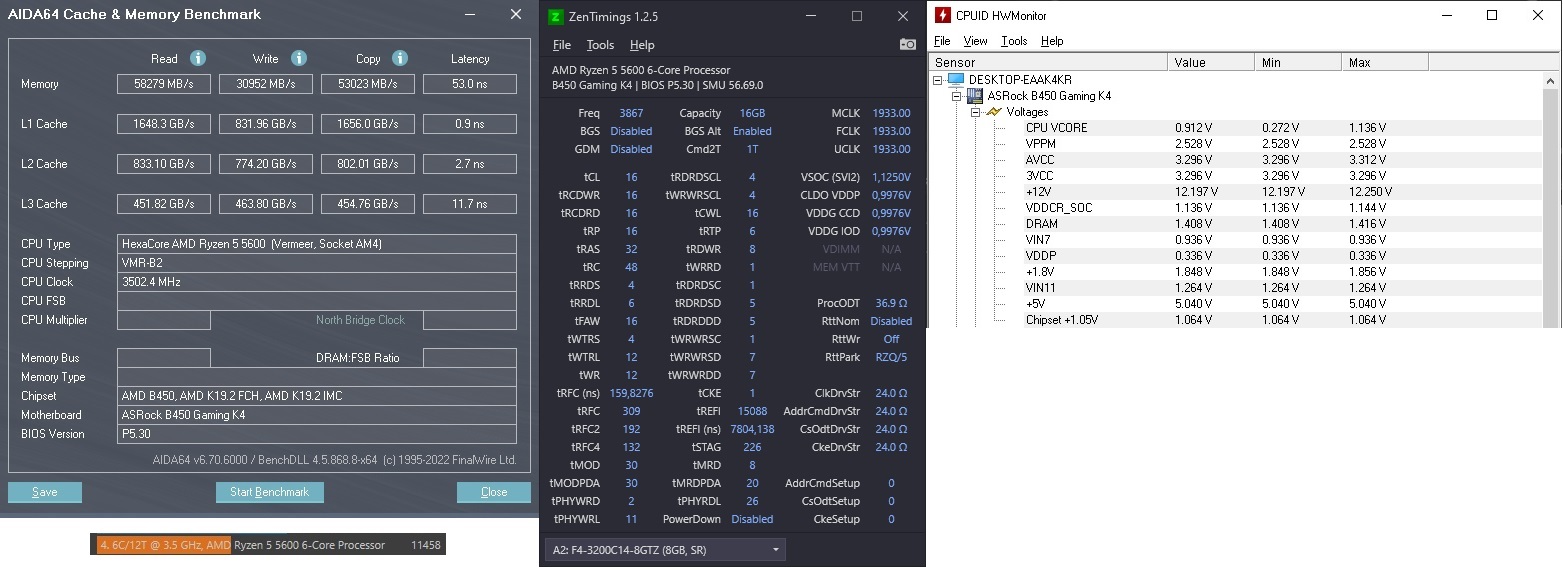The image size is (1563, 568).
Task: Click the Memory Read 58279 MB/s field
Action: 164,84
